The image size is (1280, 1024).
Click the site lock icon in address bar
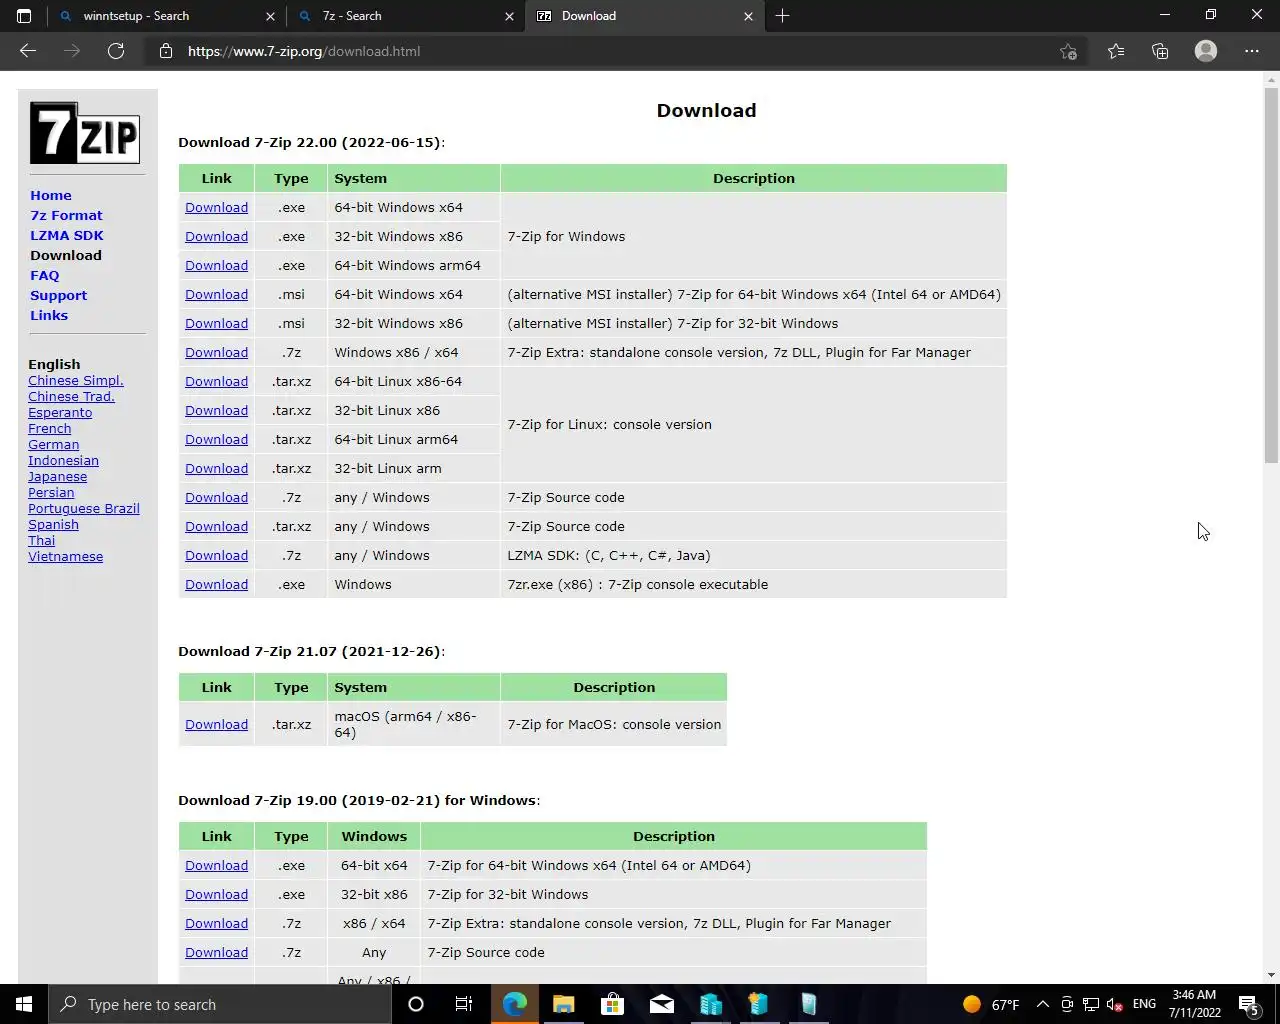(x=166, y=51)
